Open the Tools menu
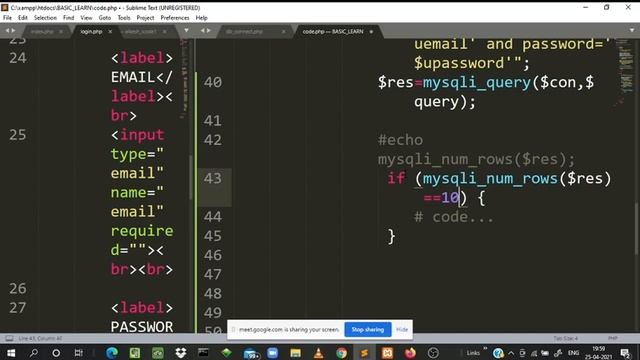640x360 pixels. click(124, 18)
